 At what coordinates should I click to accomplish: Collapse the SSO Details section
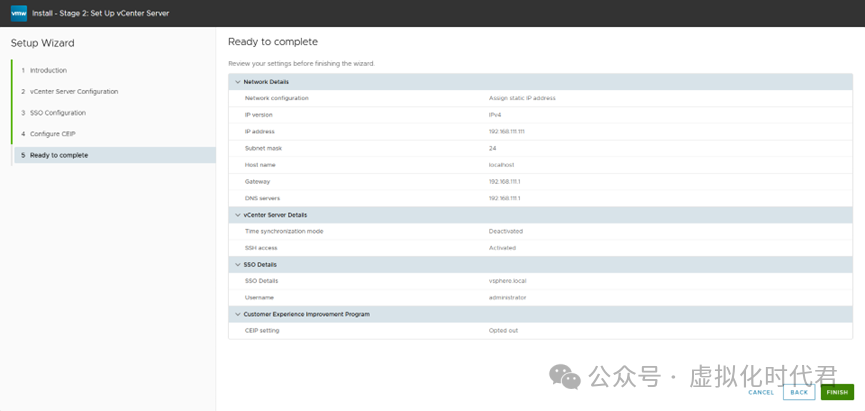point(237,265)
